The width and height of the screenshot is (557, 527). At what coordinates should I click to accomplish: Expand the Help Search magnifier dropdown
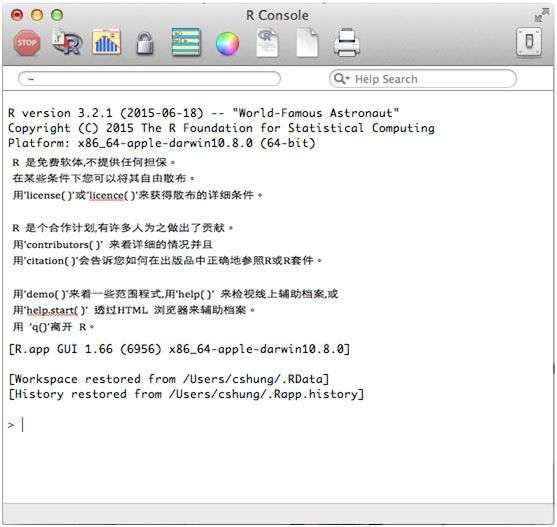(342, 78)
